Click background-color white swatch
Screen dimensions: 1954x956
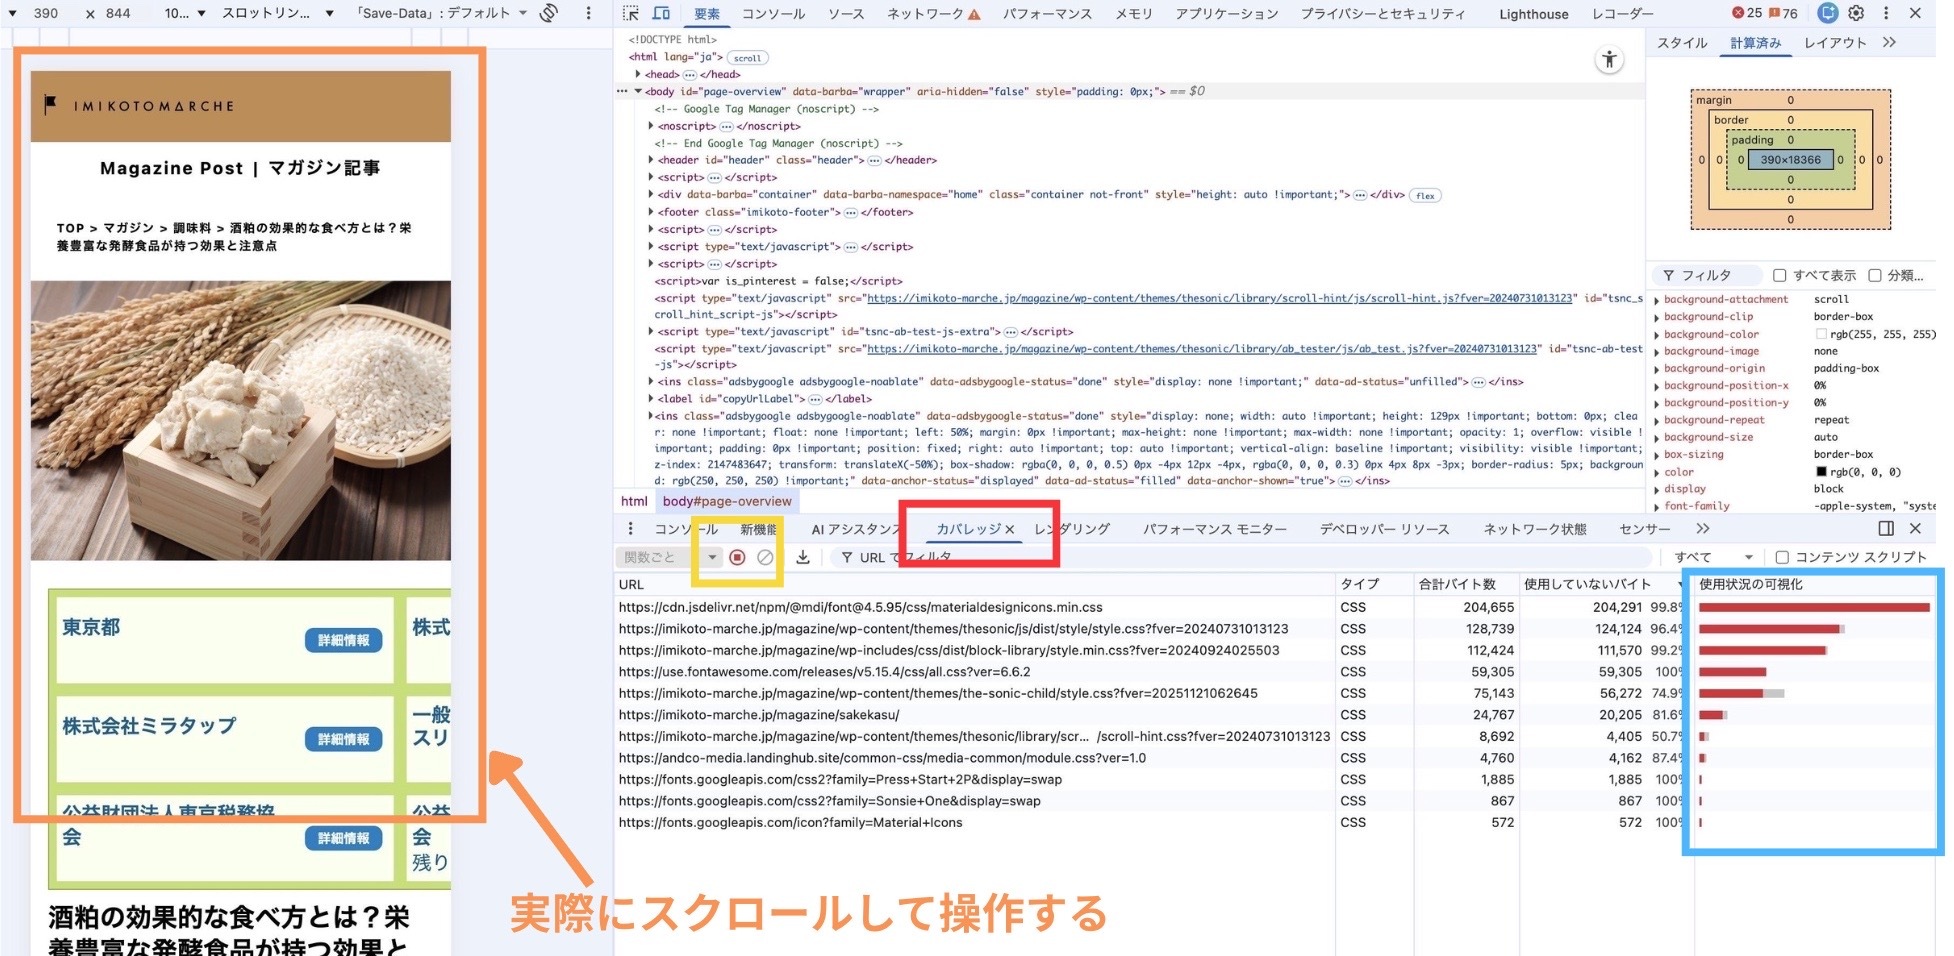pyautogui.click(x=1821, y=335)
